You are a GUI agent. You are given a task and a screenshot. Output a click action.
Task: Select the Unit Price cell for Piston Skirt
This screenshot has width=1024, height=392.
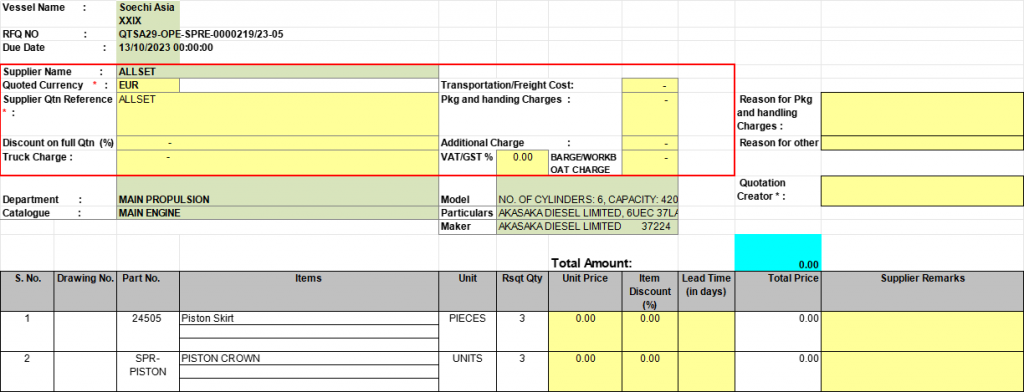pyautogui.click(x=586, y=331)
